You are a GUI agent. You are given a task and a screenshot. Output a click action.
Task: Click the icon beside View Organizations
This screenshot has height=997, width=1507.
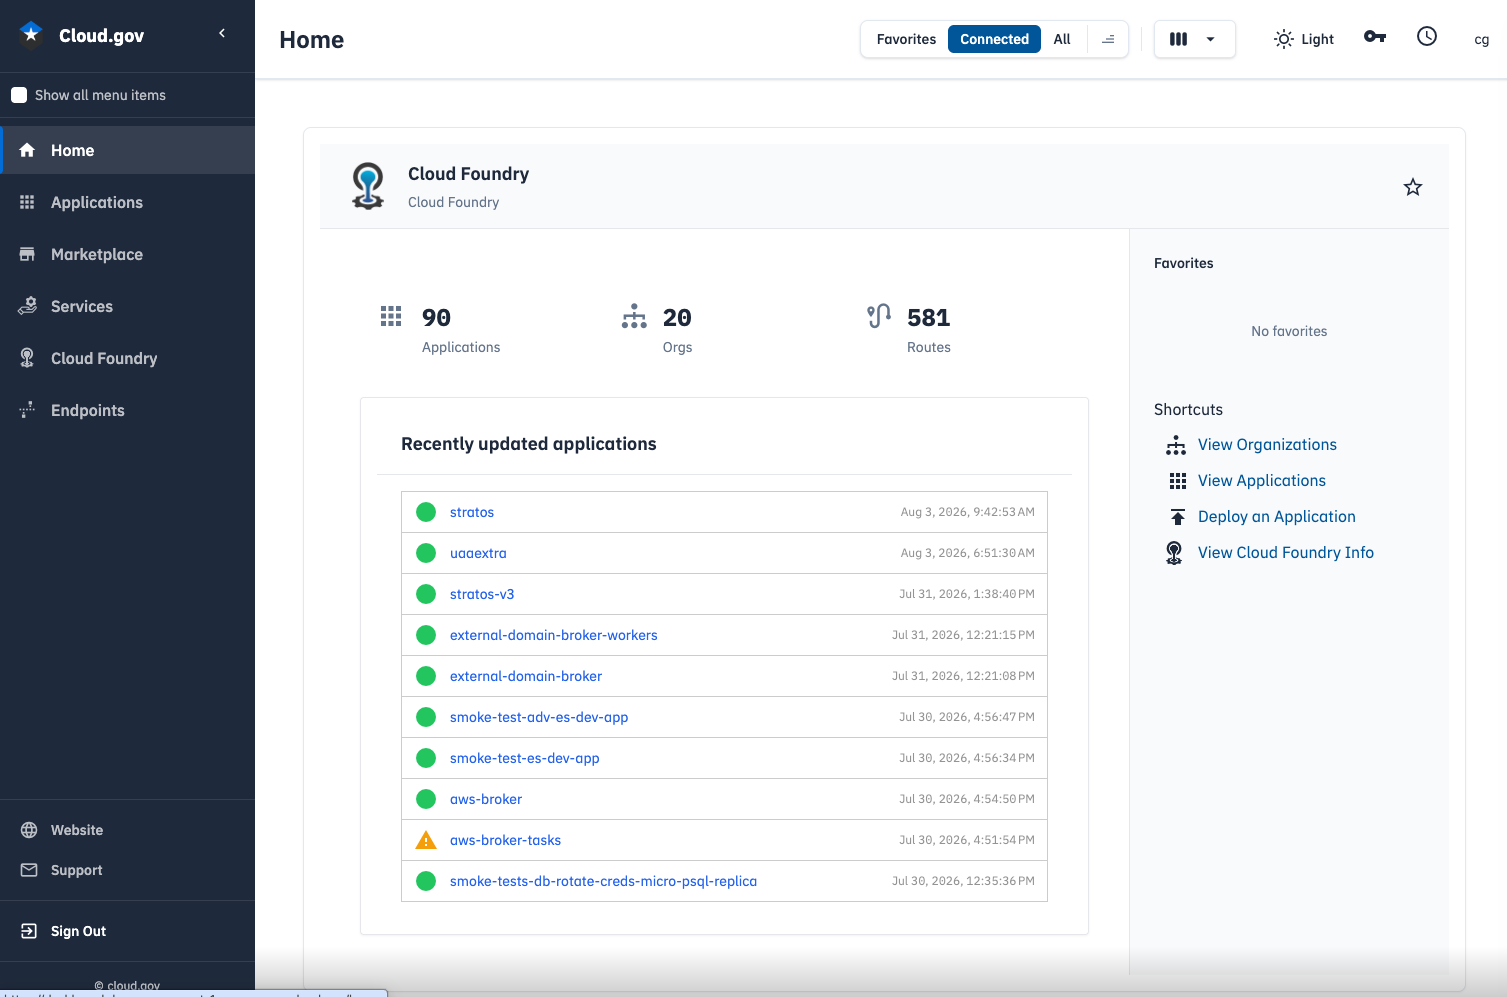1176,445
